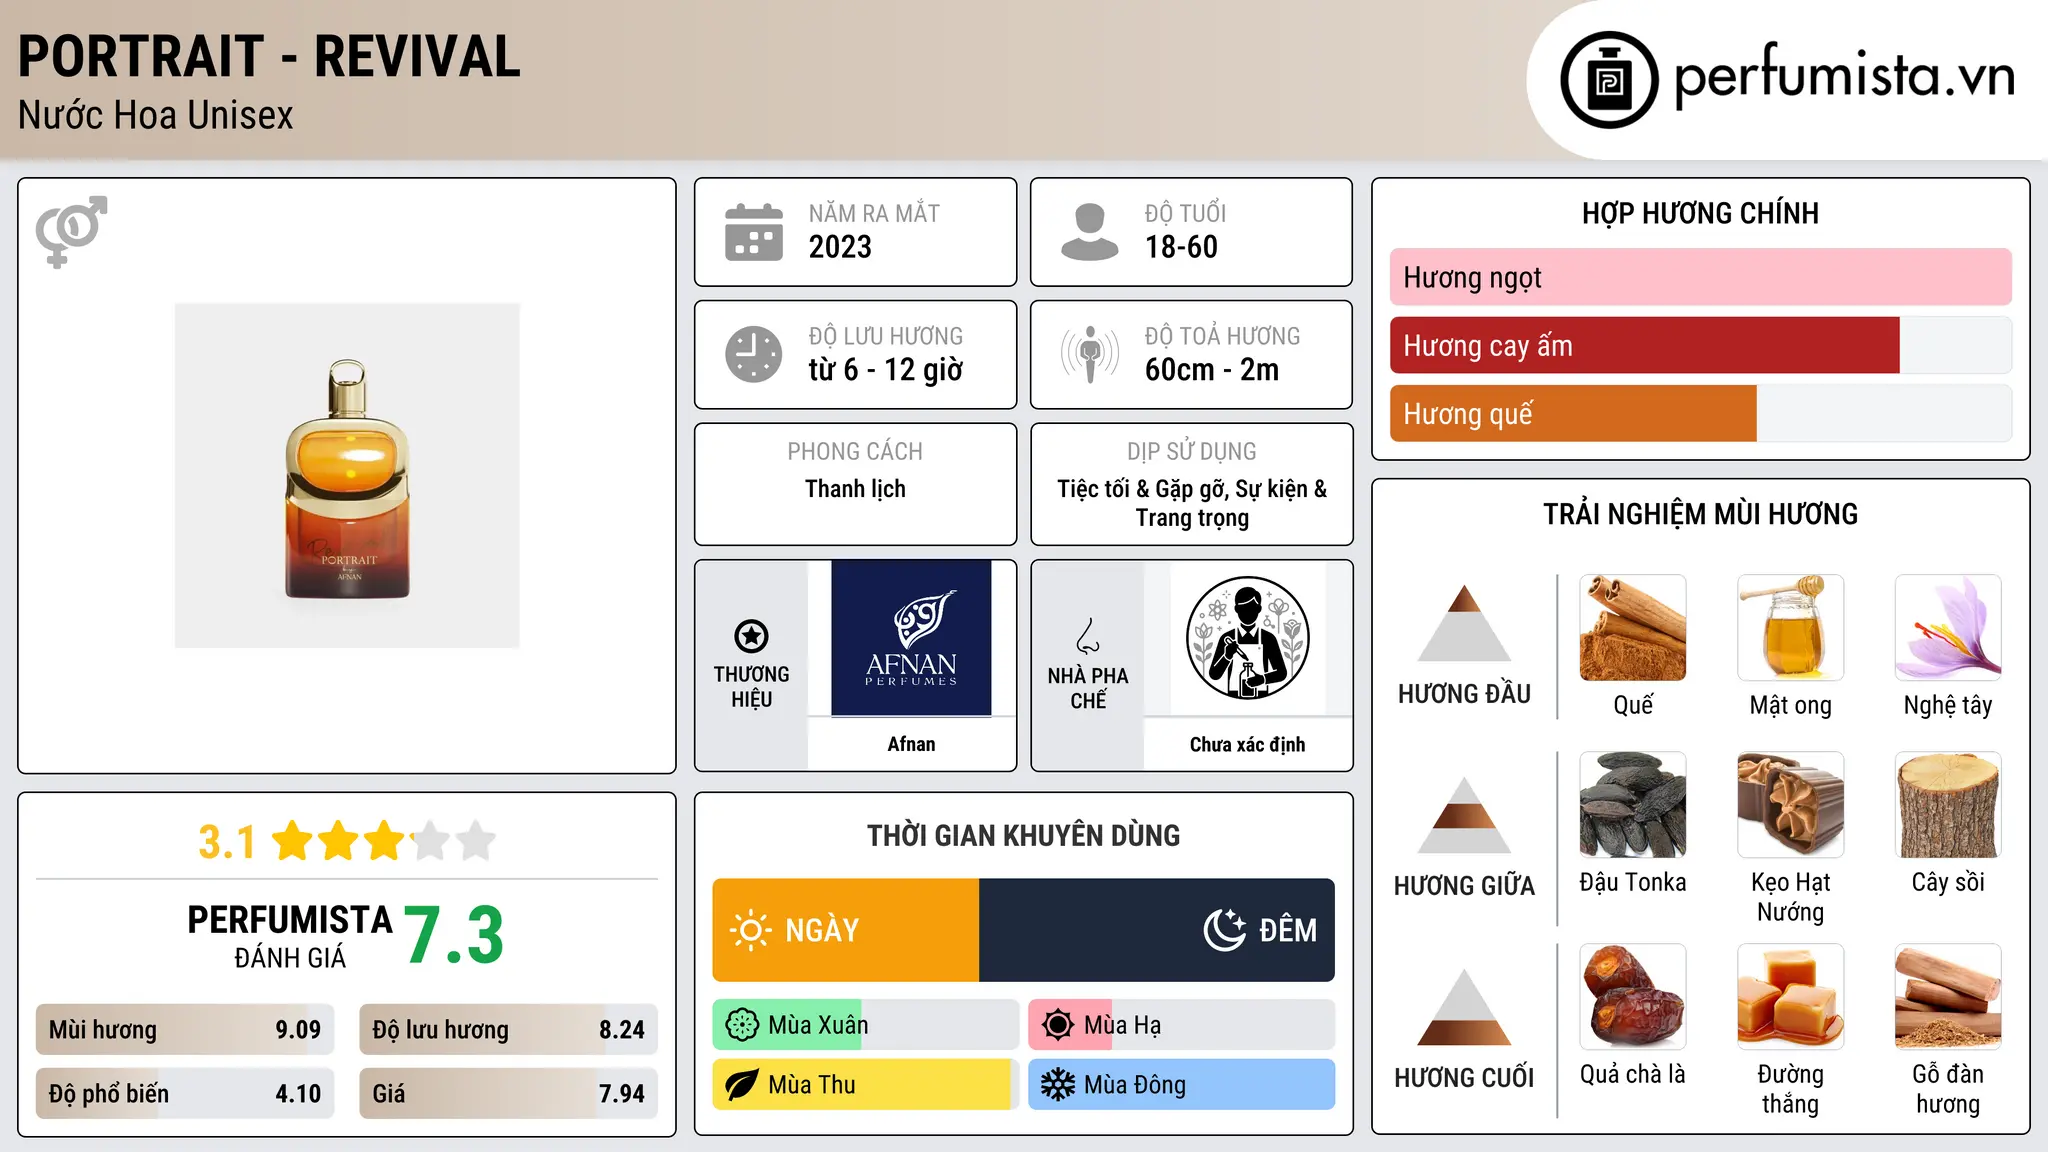2048x1152 pixels.
Task: Click the launch year 2023 value
Action: pyautogui.click(x=840, y=247)
